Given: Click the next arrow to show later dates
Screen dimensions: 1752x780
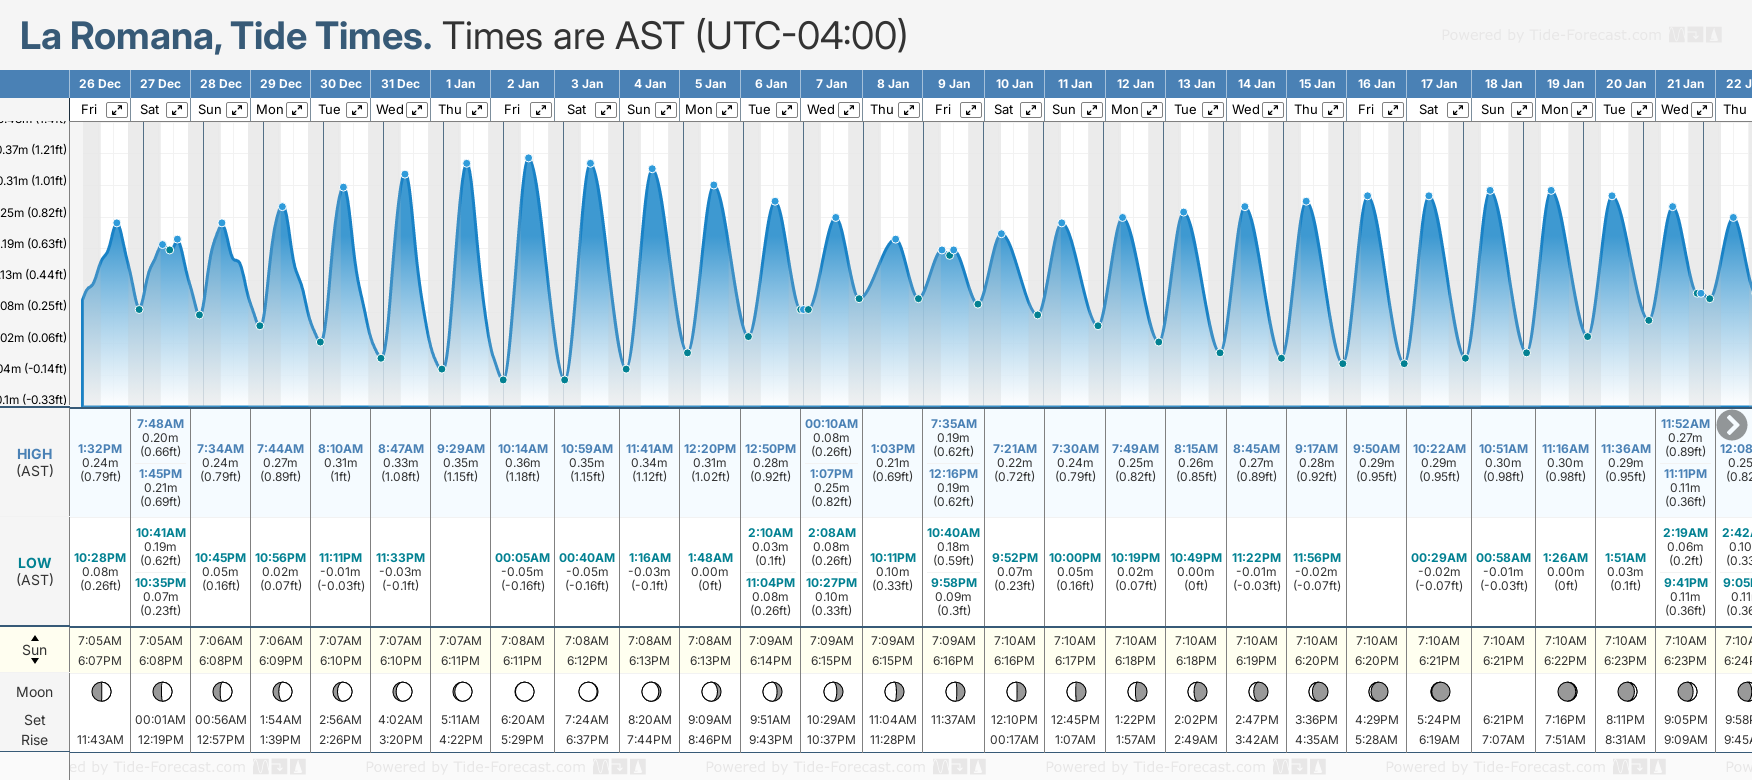Looking at the screenshot, I should (x=1732, y=425).
